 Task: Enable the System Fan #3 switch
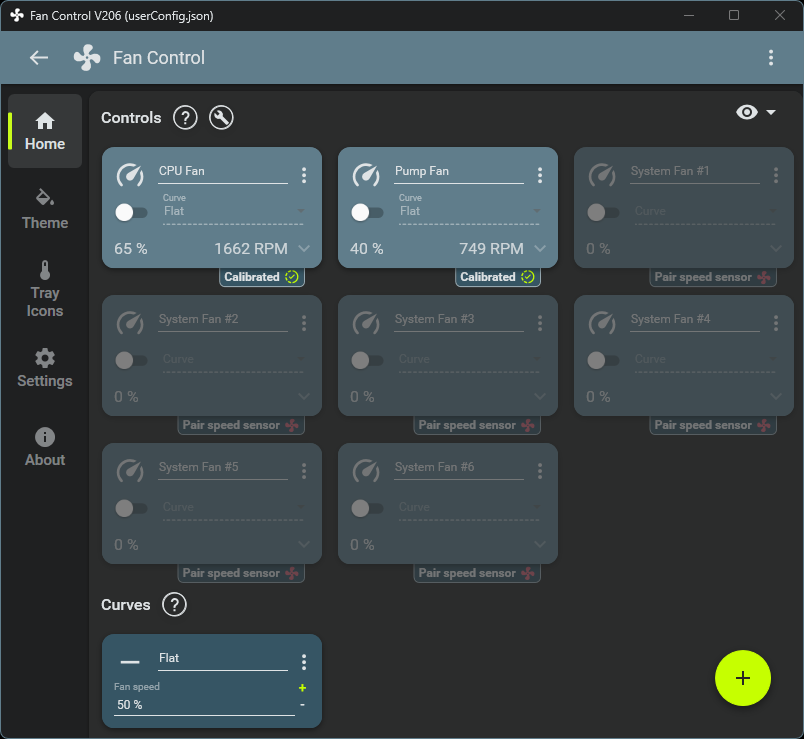click(x=367, y=360)
